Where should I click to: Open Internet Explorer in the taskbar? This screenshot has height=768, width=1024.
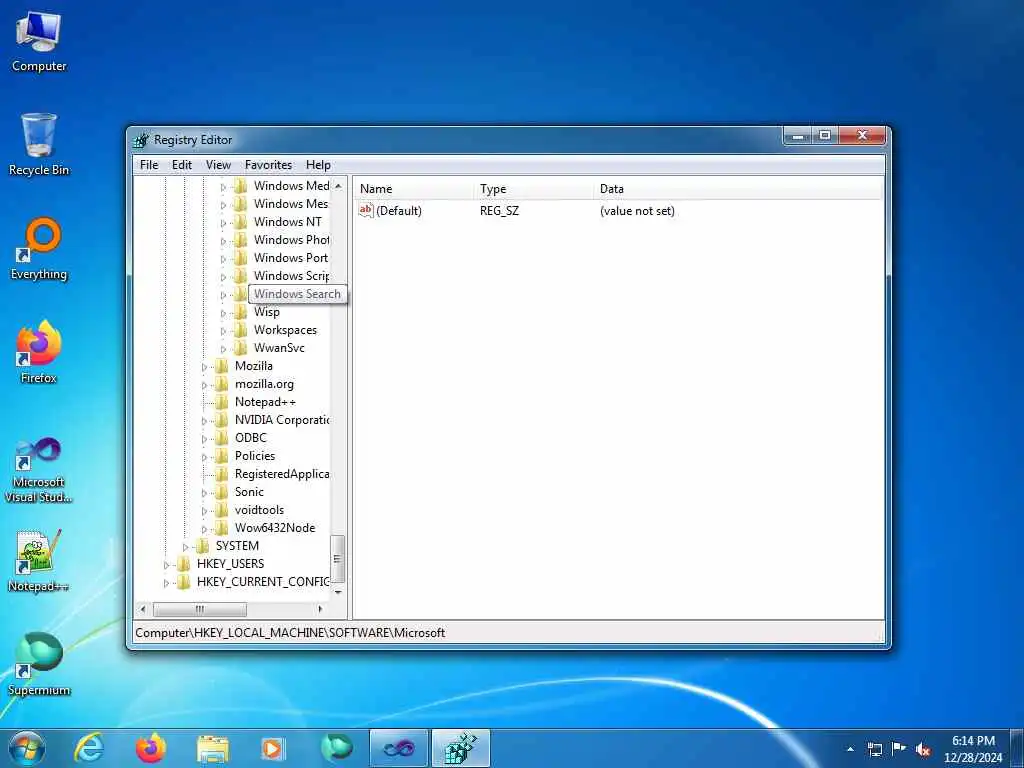[88, 748]
